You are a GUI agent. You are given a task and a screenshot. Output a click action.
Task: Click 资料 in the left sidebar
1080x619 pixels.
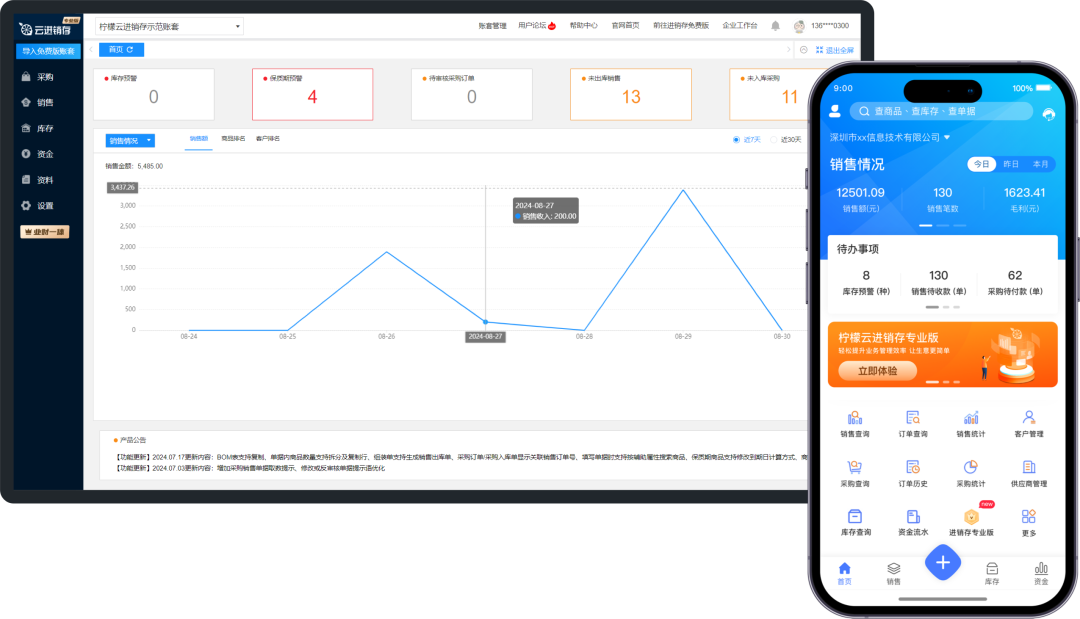[45, 180]
